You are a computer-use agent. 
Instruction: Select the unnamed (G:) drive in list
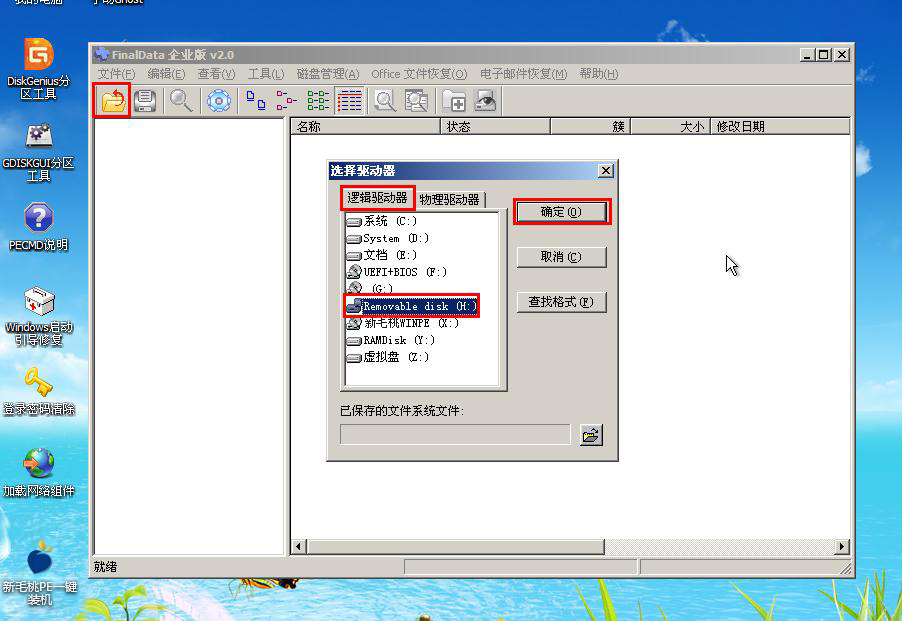pyautogui.click(x=370, y=288)
